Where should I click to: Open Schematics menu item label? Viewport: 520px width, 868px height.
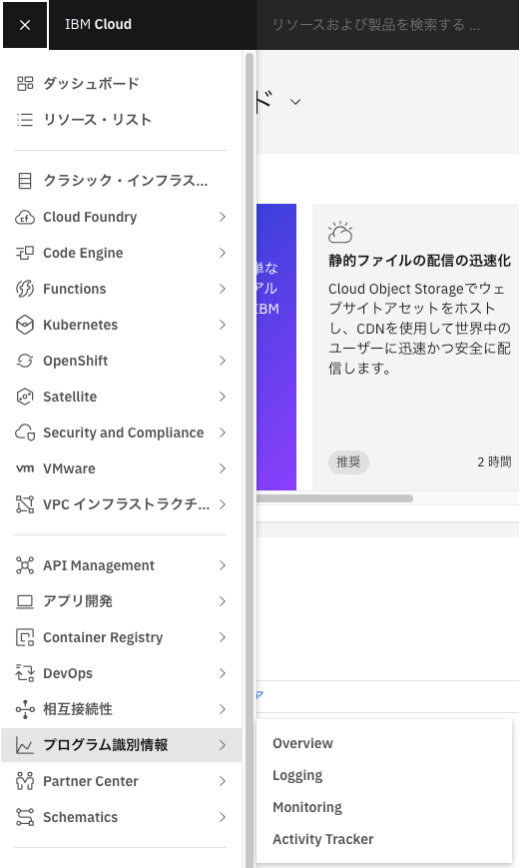[80, 817]
